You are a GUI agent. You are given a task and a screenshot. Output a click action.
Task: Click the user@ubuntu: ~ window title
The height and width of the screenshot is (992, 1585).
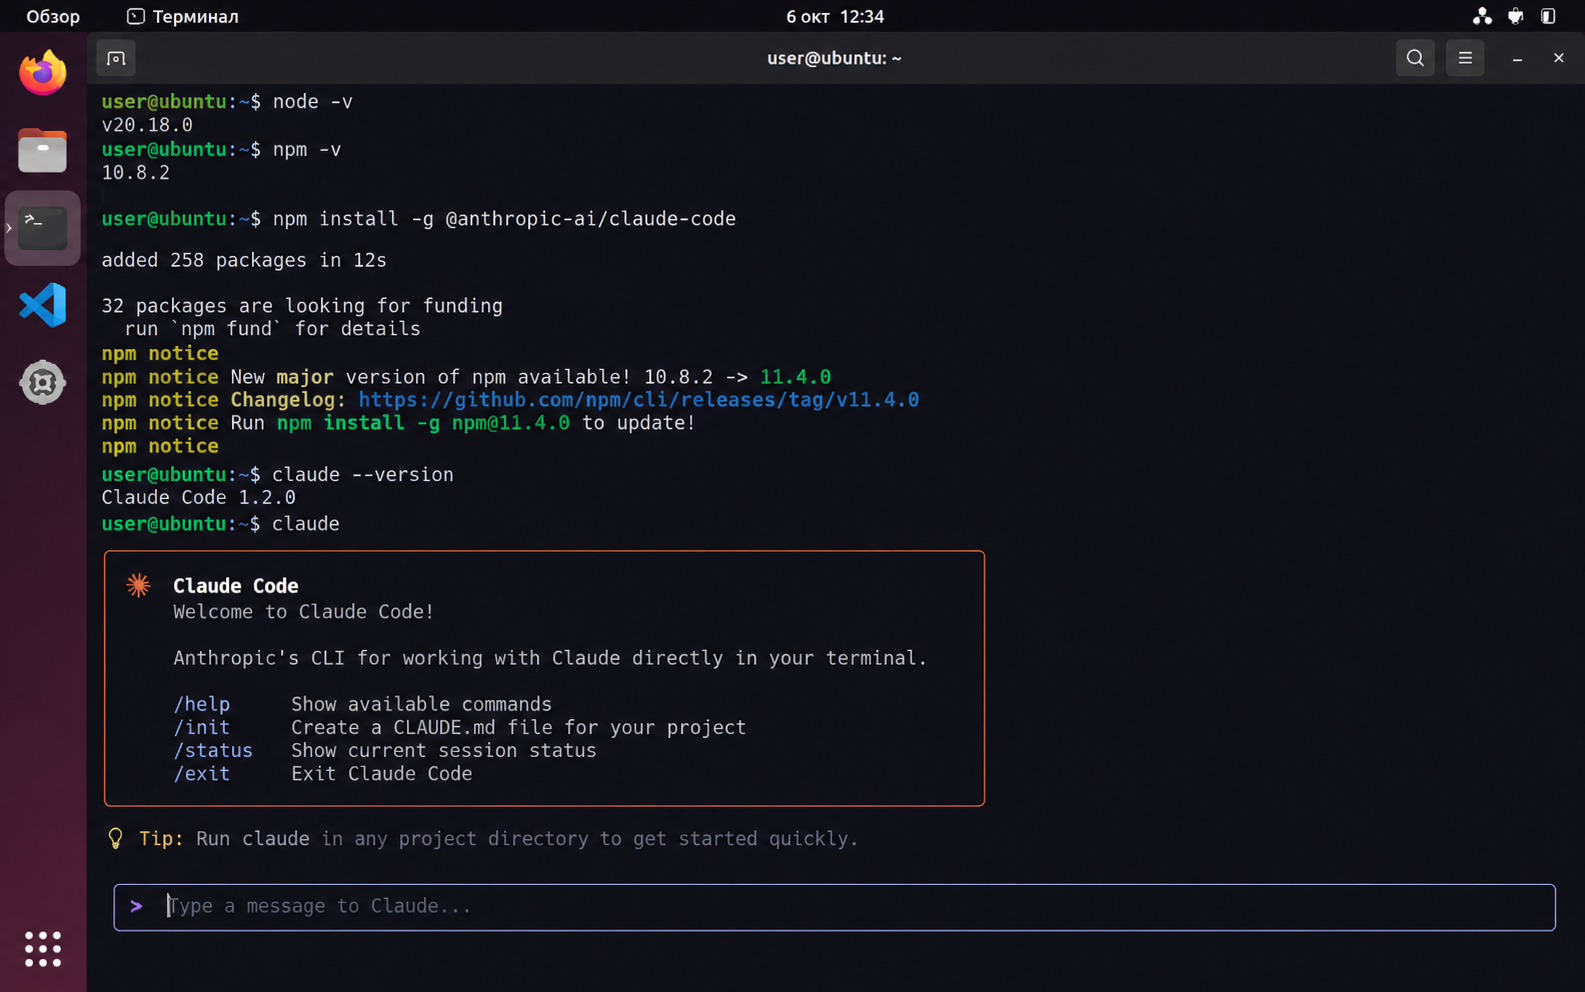(x=834, y=58)
